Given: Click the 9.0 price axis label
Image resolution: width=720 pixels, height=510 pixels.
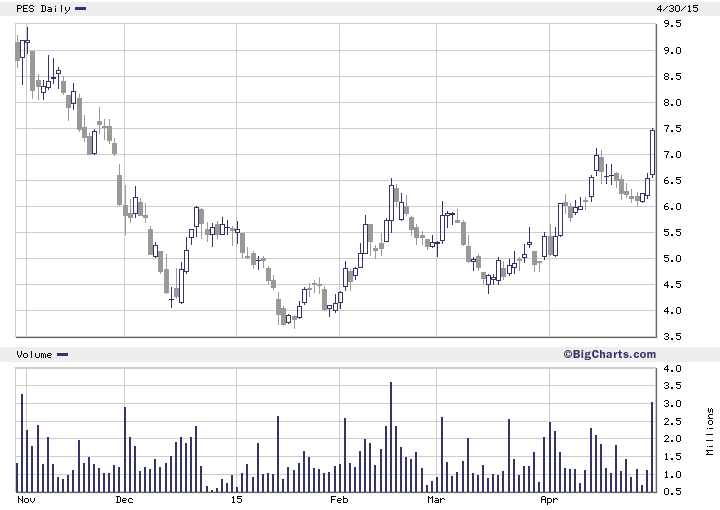Looking at the screenshot, I should 672,50.
